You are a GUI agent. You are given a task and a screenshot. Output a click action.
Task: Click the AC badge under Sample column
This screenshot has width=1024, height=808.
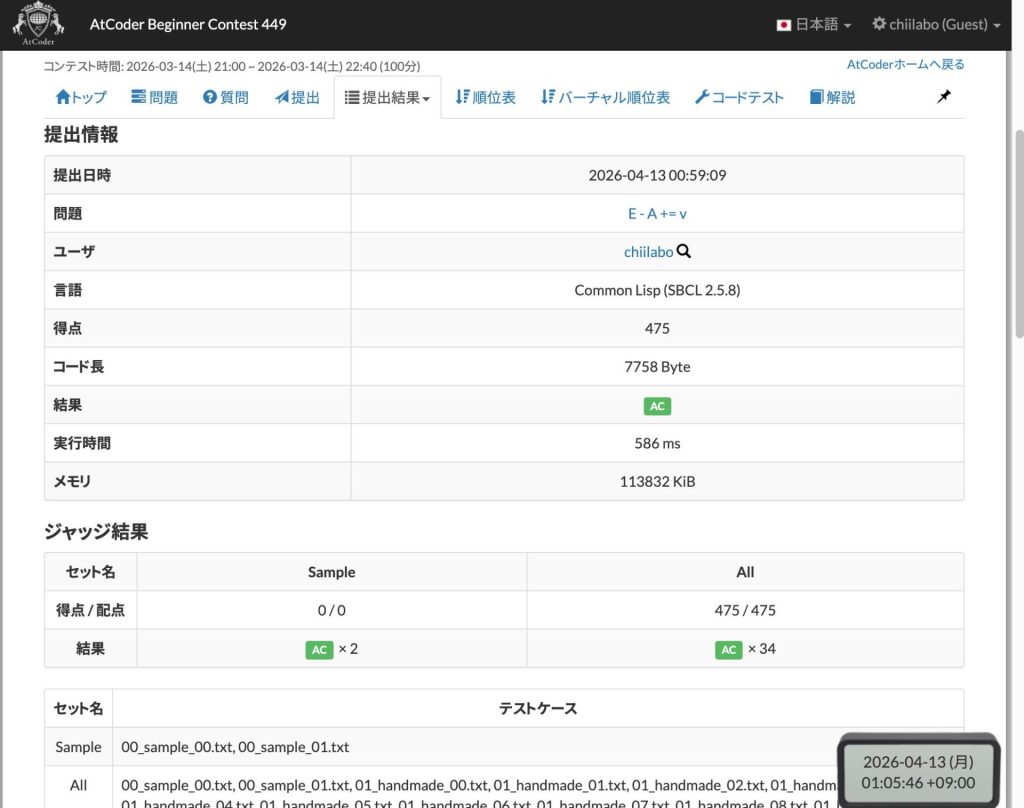tap(319, 650)
